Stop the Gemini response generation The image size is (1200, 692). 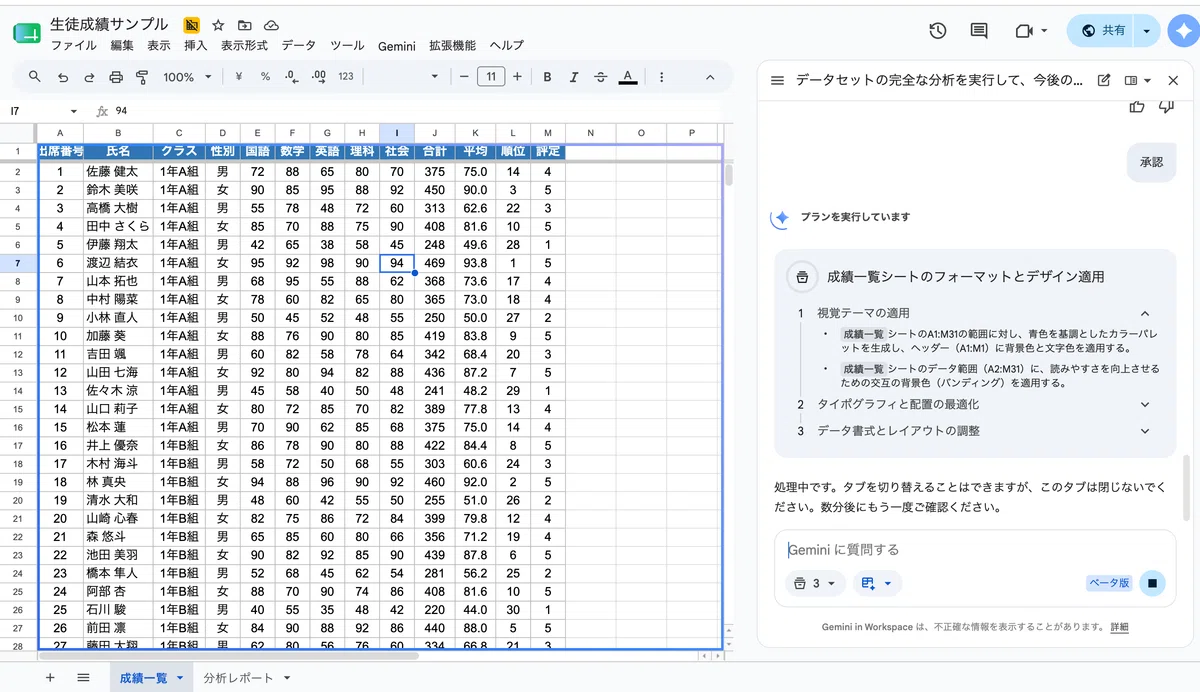pos(1152,583)
